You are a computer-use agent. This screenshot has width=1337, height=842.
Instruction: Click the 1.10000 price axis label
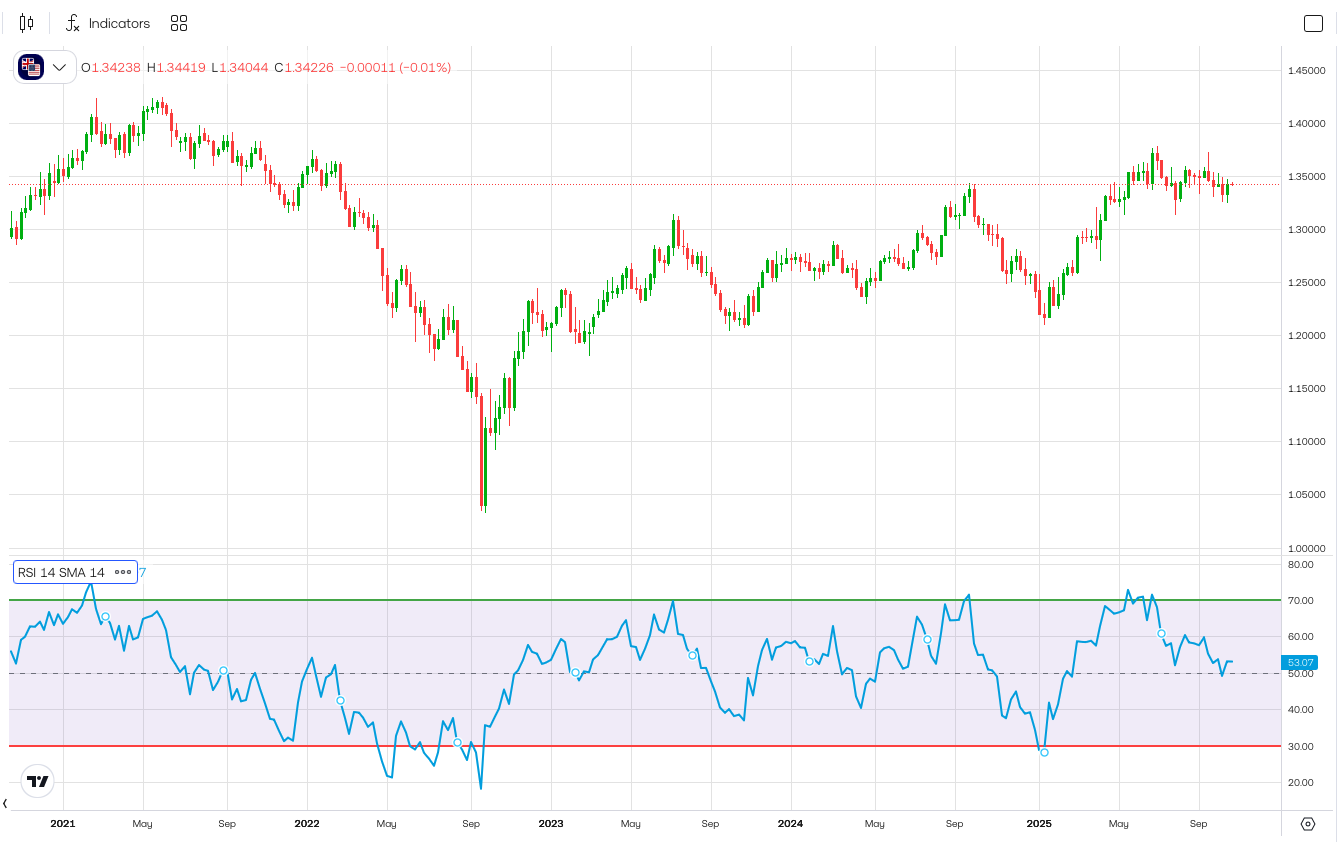pos(1307,442)
